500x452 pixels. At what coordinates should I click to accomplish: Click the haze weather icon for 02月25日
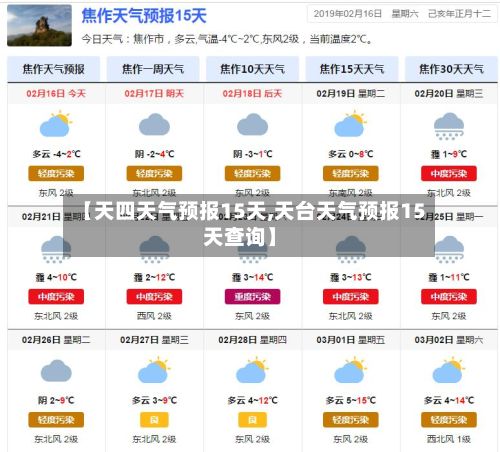[x=449, y=249]
